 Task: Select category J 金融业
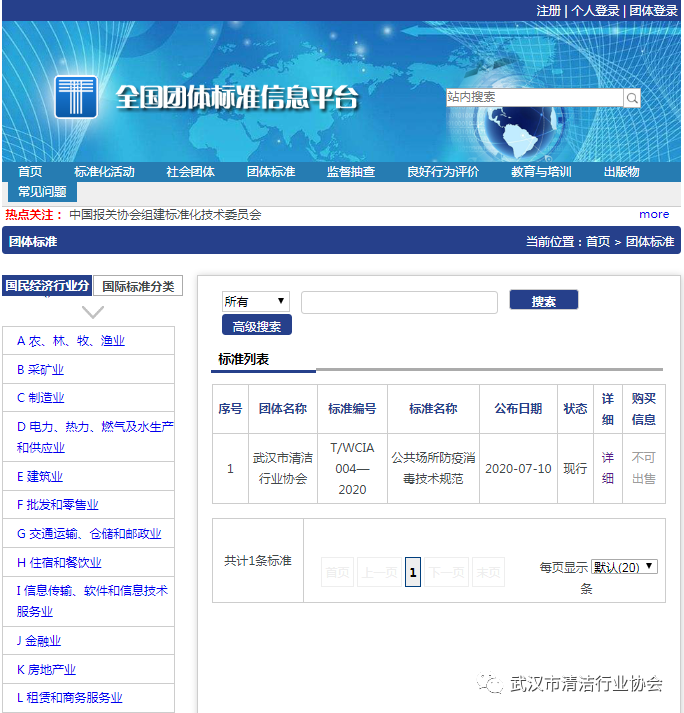tap(39, 641)
